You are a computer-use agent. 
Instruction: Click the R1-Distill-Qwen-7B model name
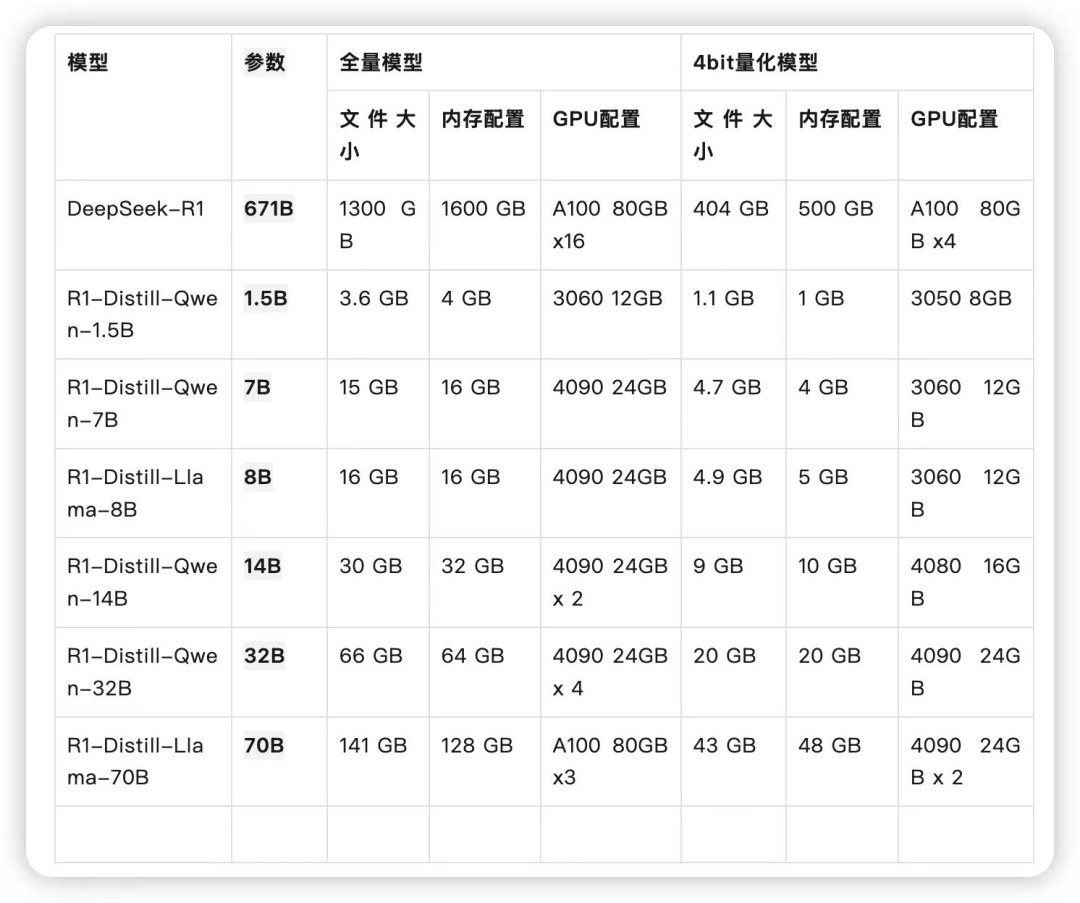click(143, 404)
